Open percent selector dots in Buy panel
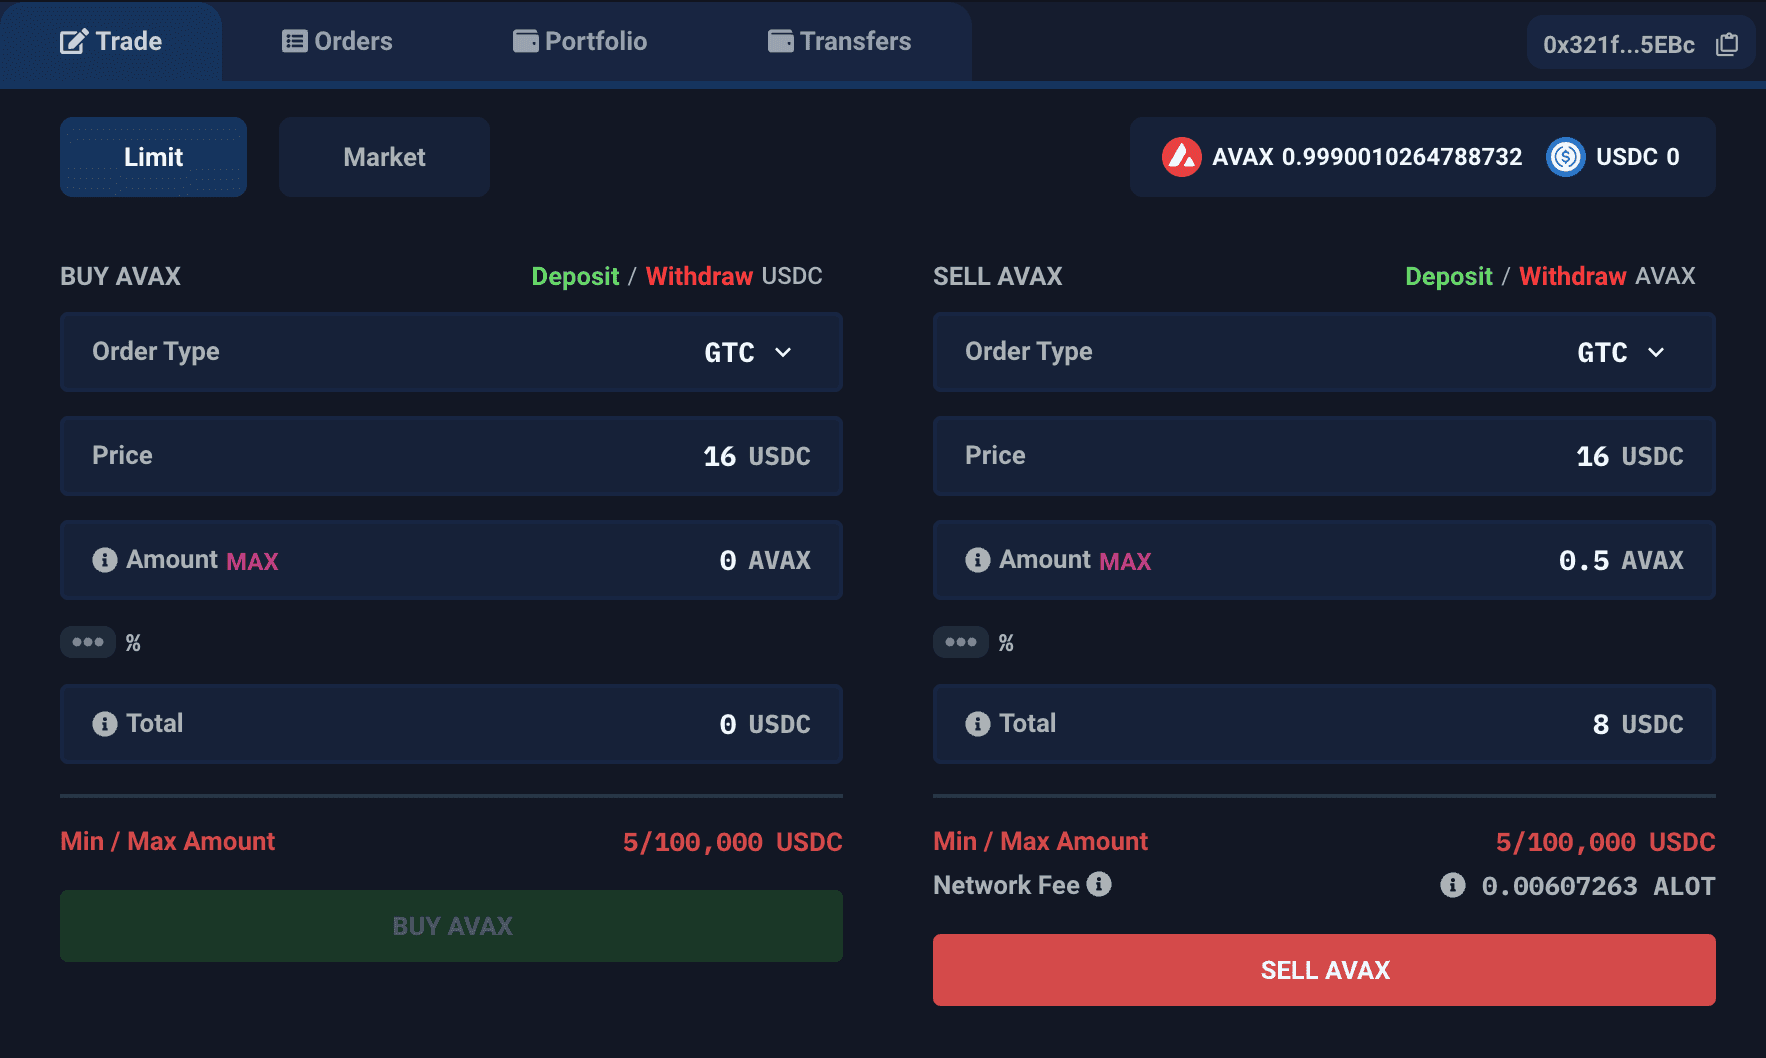 pyautogui.click(x=88, y=642)
